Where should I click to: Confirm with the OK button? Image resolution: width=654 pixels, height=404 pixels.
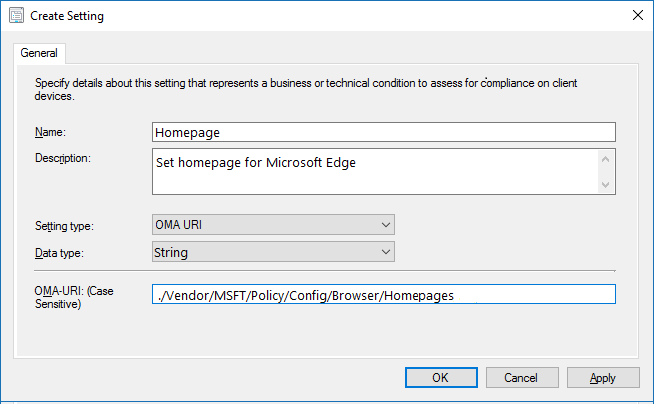(x=440, y=377)
